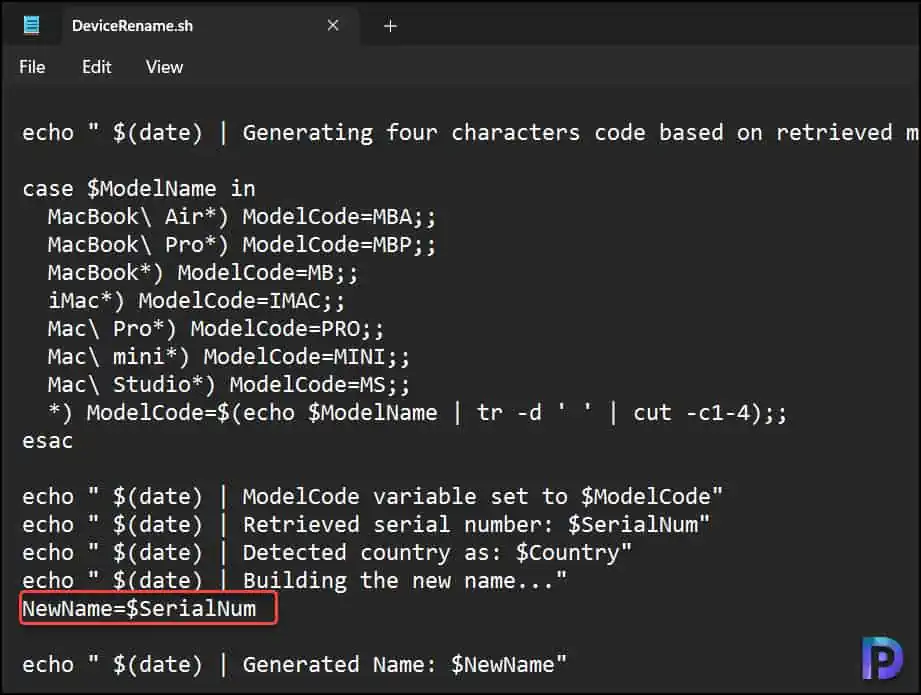Close the DeviceRename.sh tab

click(x=333, y=25)
